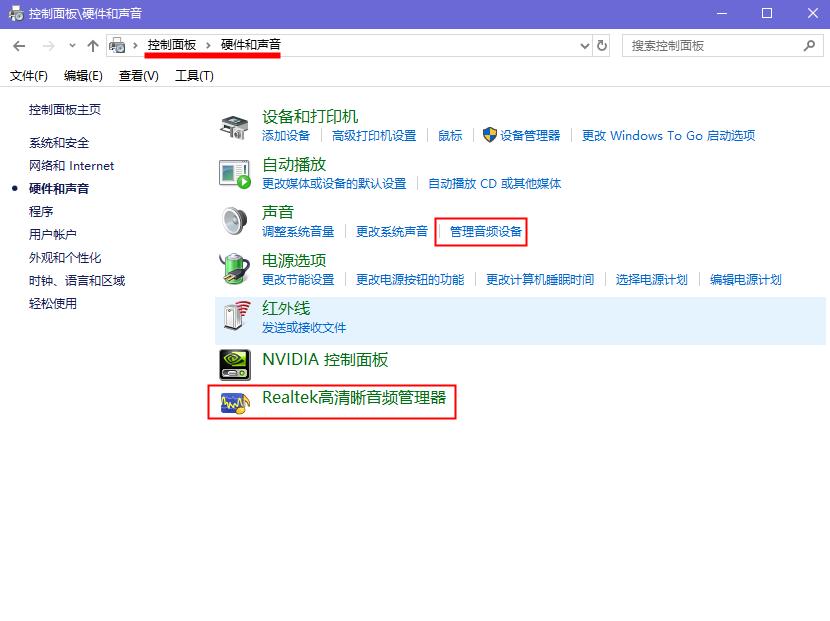Open the 工具(T) menu
Image resolution: width=830 pixels, height=621 pixels.
pyautogui.click(x=196, y=75)
